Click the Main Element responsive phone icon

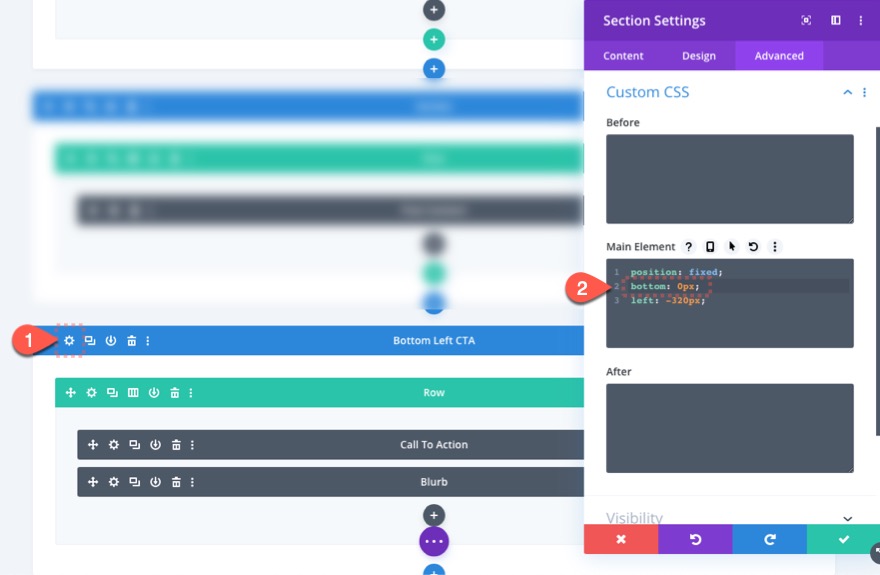tap(710, 247)
